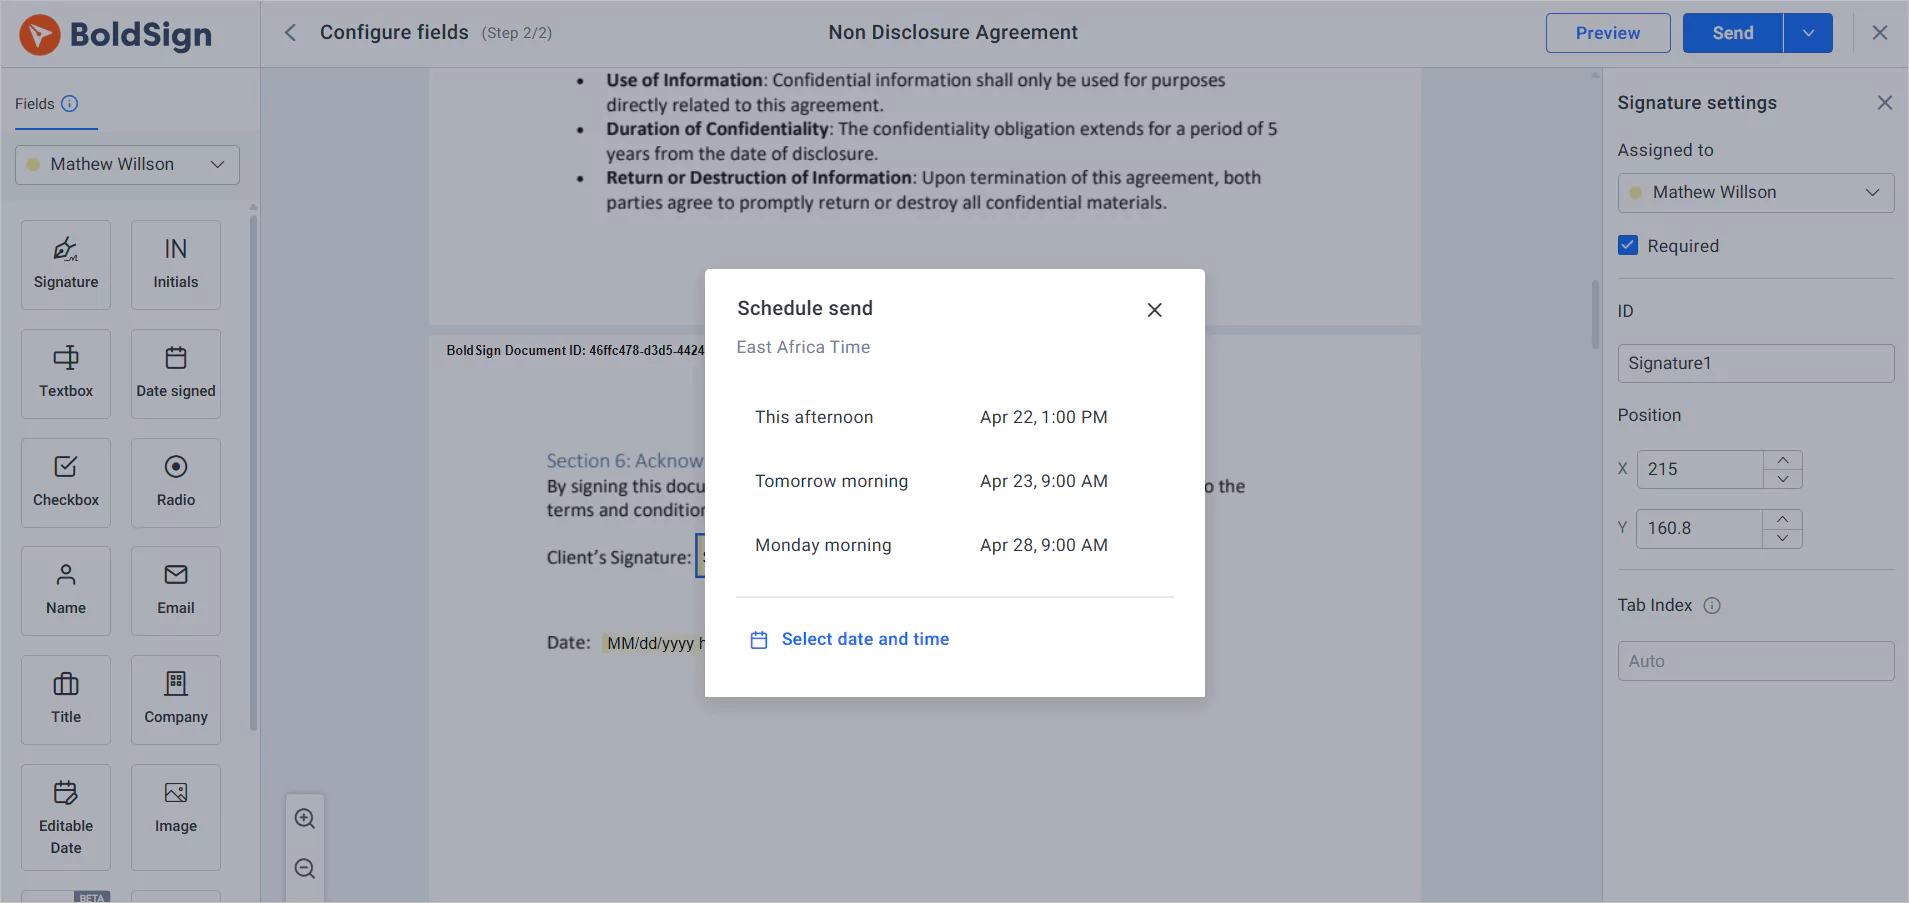The width and height of the screenshot is (1909, 903).
Task: Add a Textbox field
Action: click(x=66, y=374)
